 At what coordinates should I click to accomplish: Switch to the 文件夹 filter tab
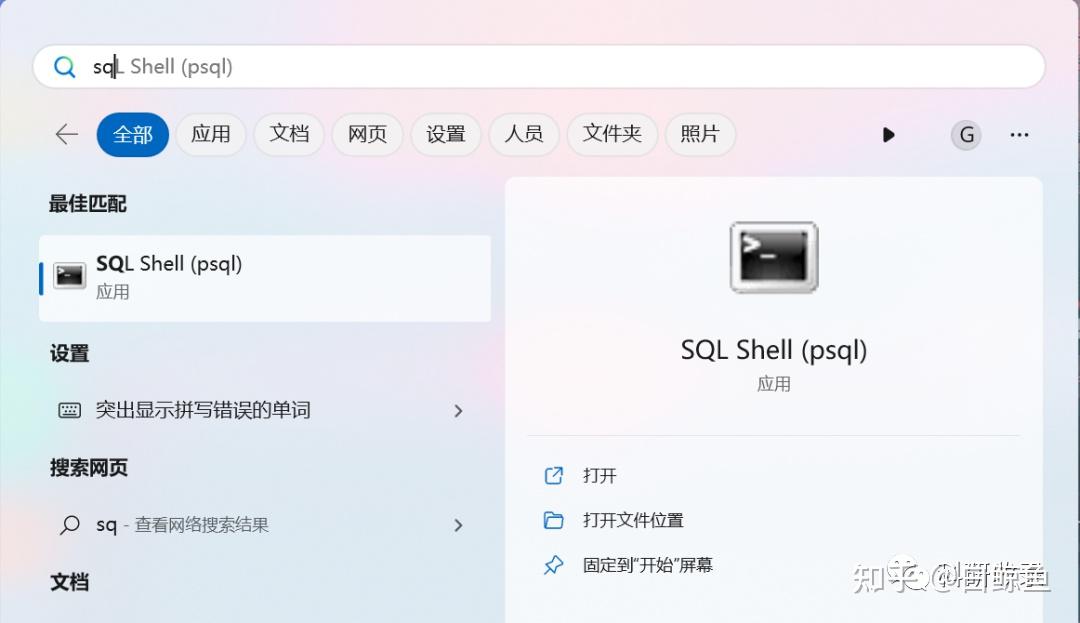pos(612,134)
